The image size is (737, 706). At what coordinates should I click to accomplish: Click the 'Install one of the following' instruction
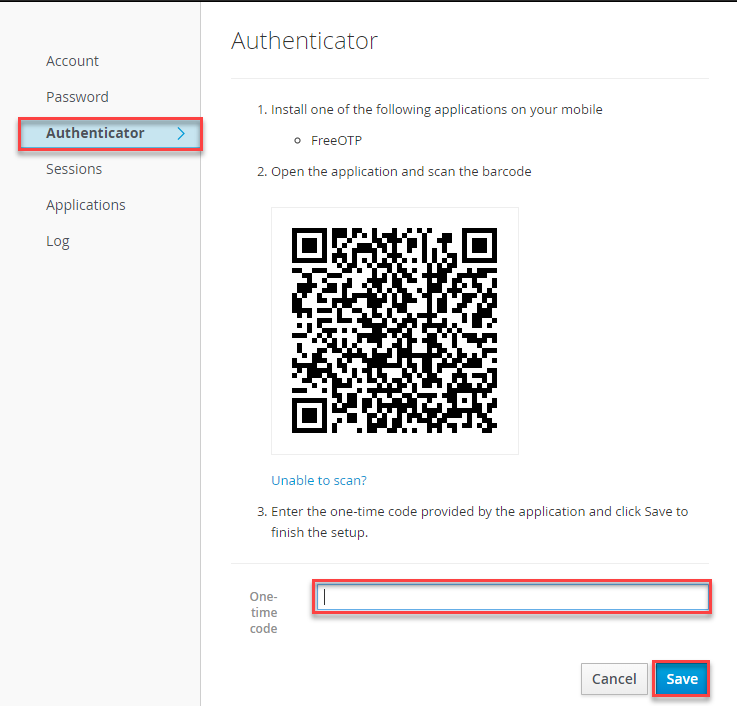pyautogui.click(x=436, y=109)
